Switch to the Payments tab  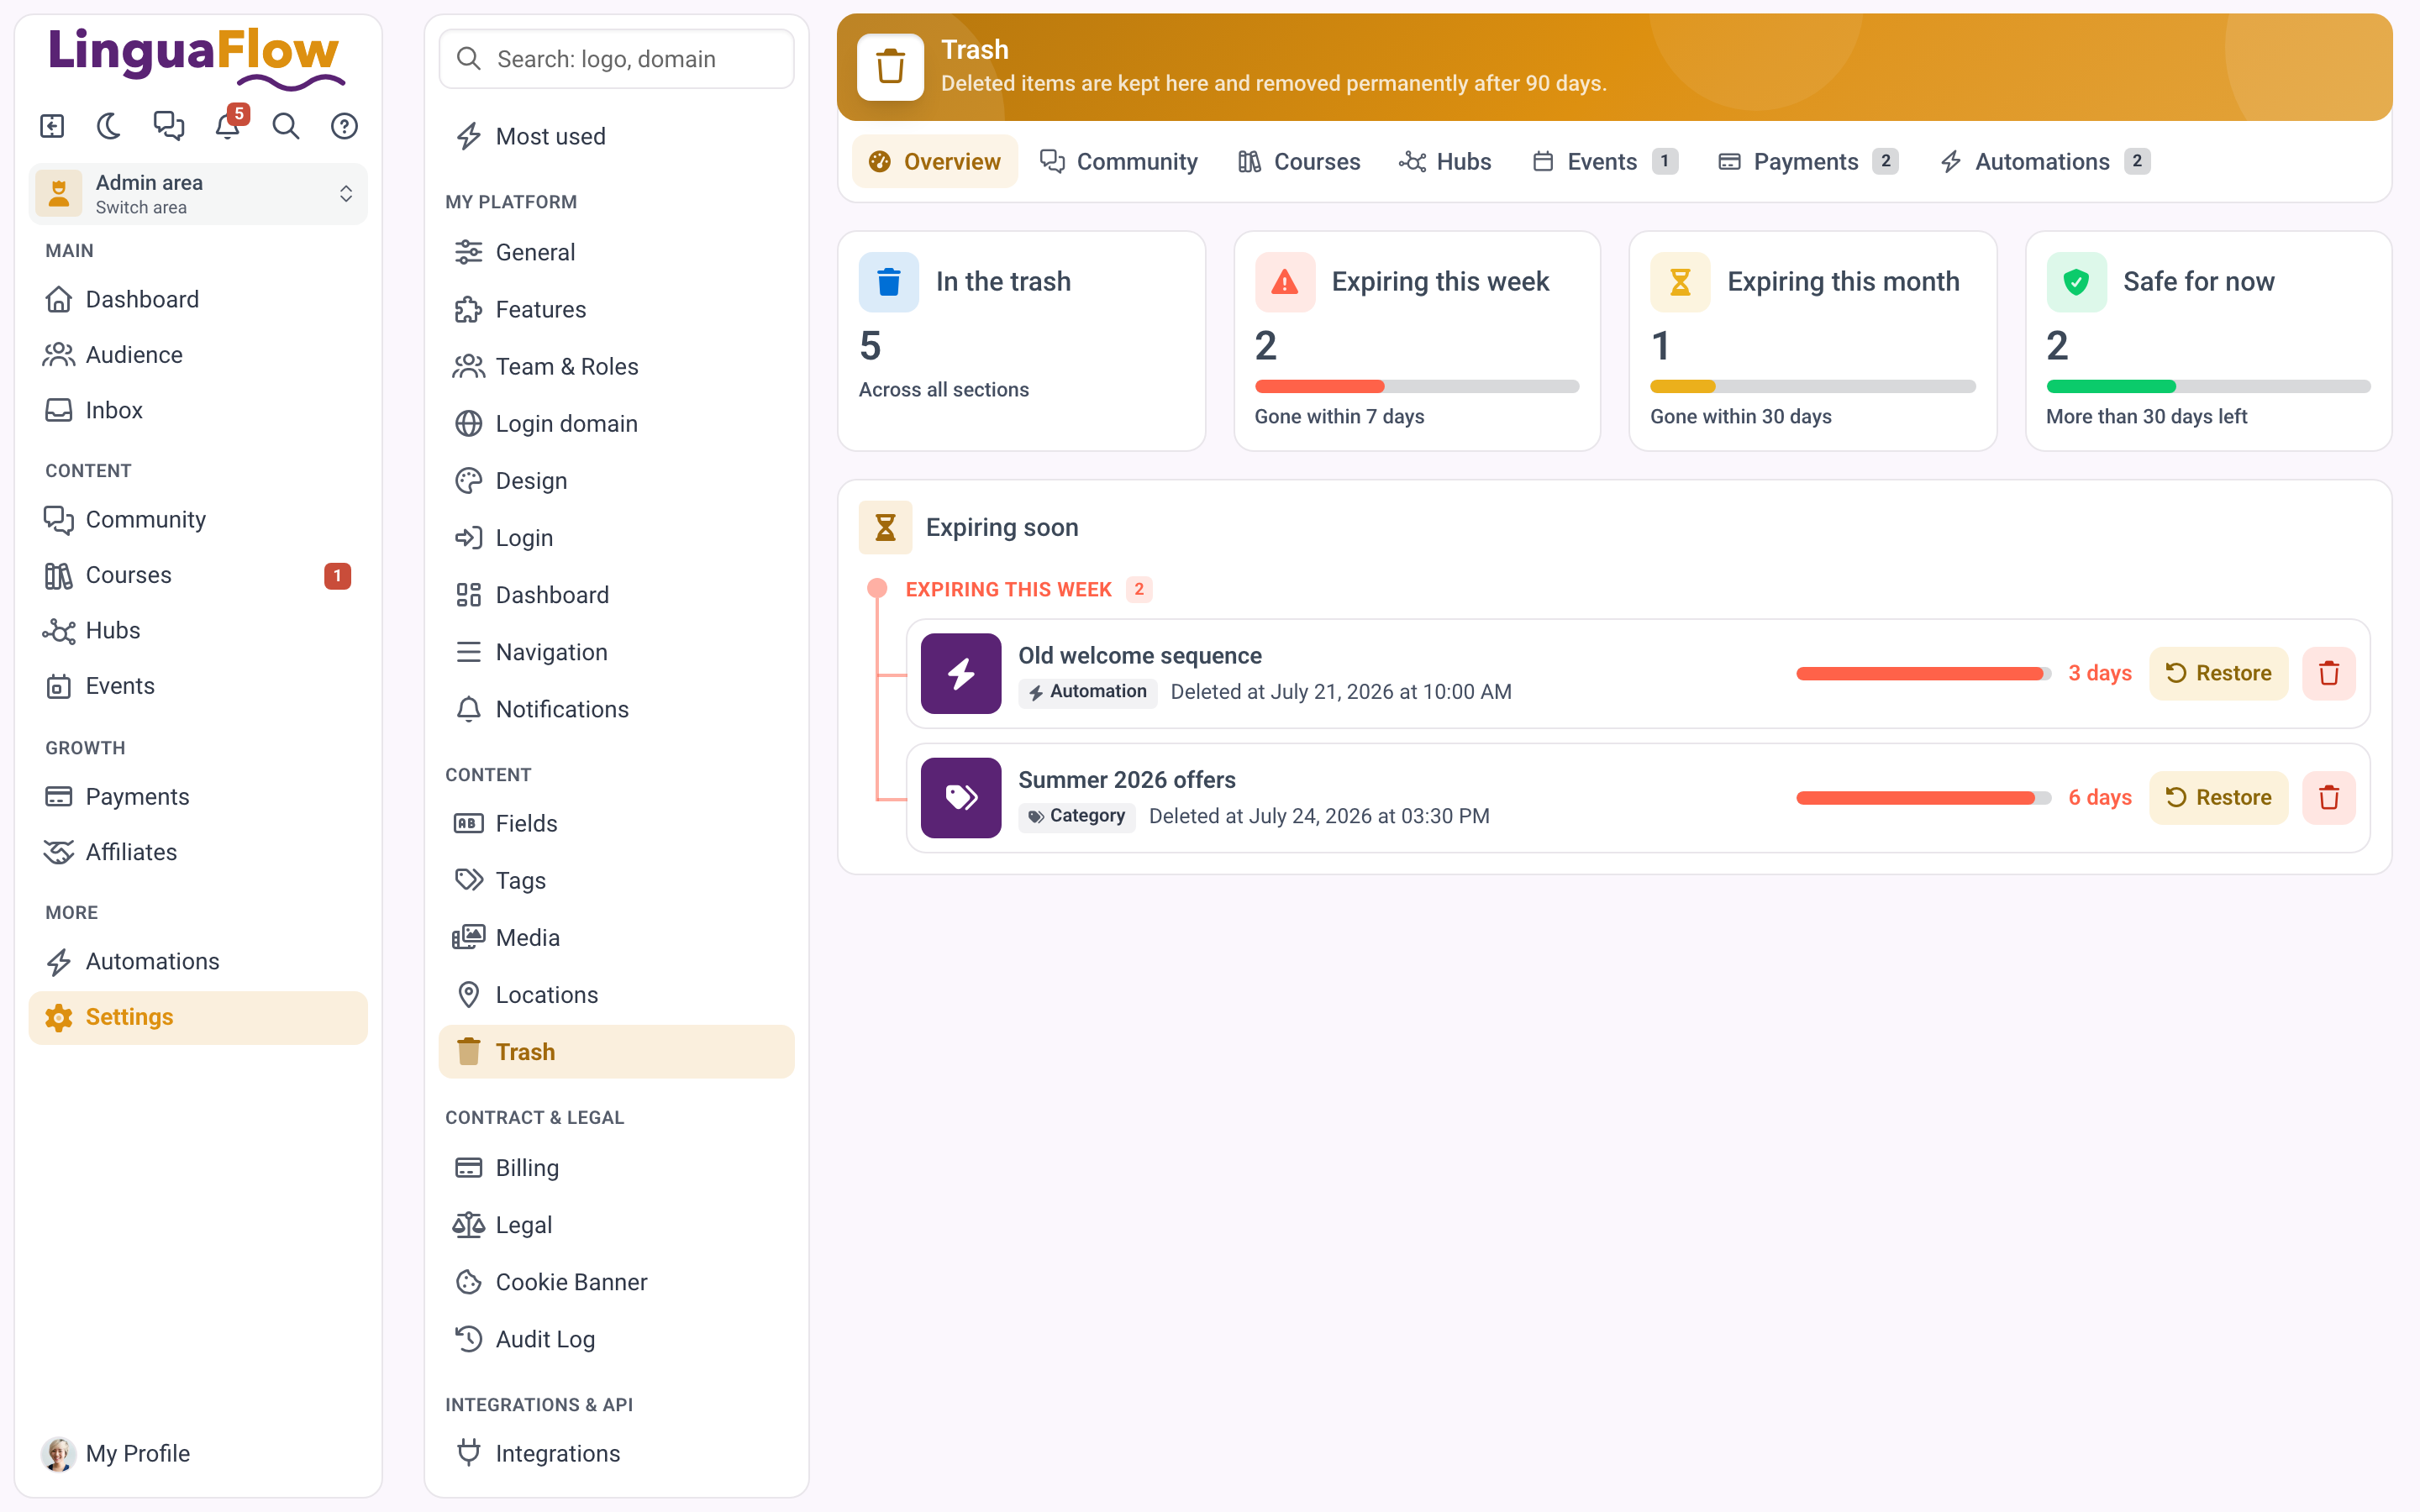click(1807, 161)
